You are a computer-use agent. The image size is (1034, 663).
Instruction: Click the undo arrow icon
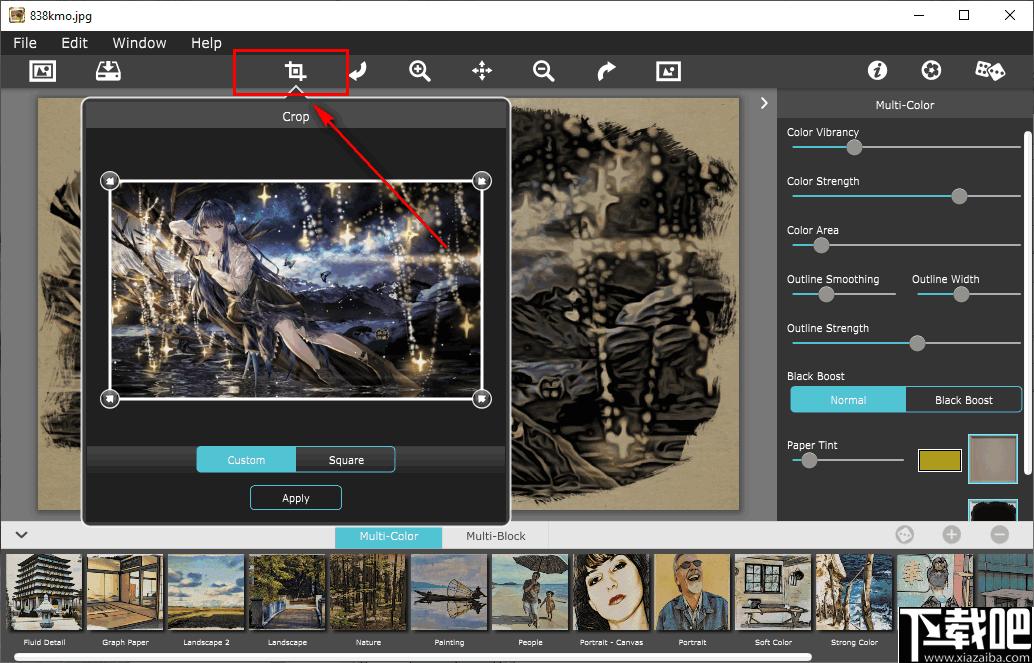point(358,71)
